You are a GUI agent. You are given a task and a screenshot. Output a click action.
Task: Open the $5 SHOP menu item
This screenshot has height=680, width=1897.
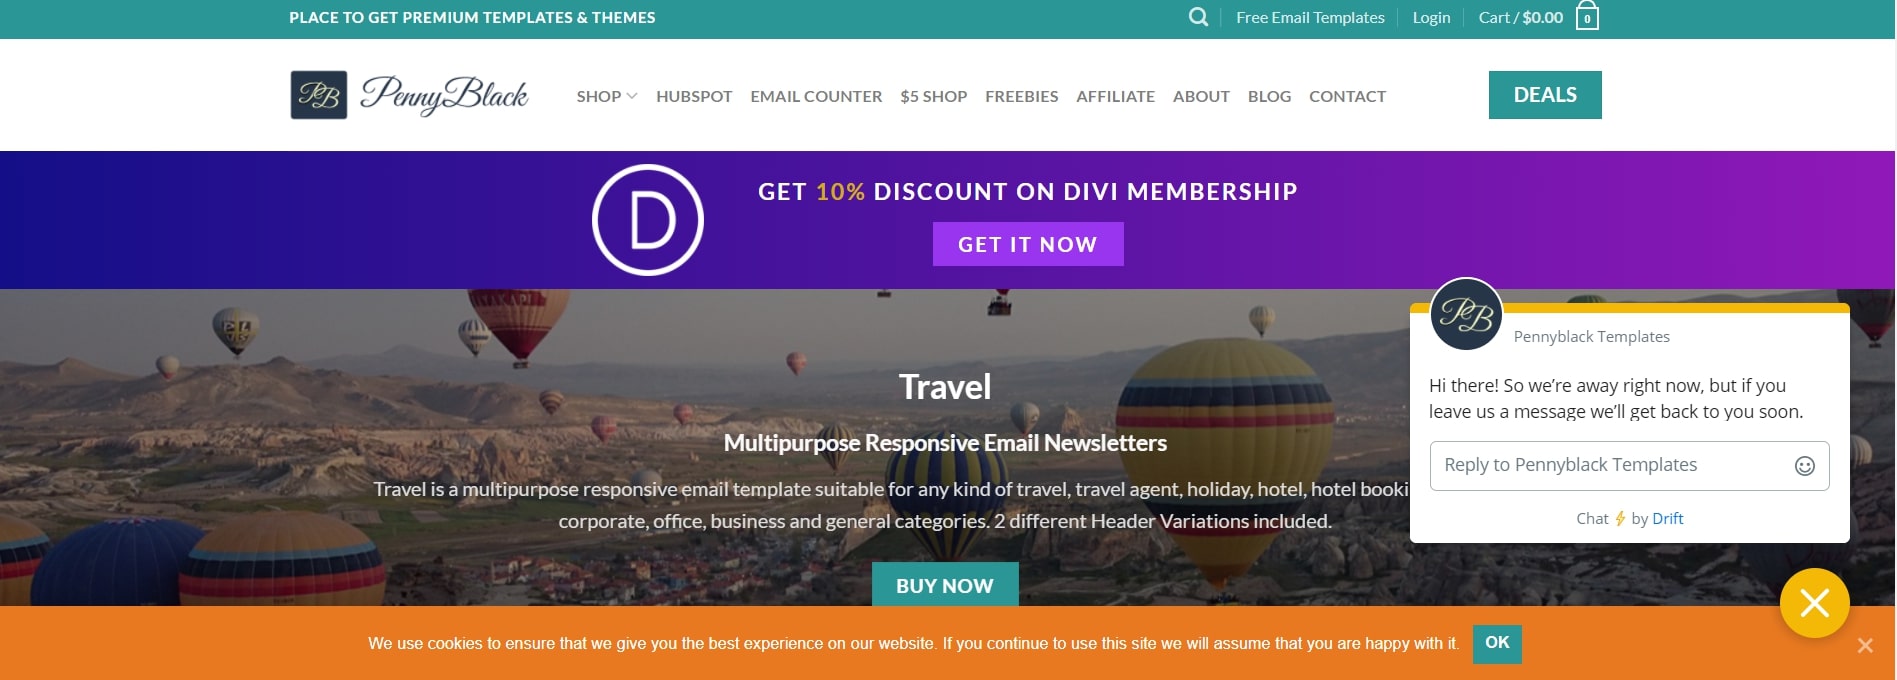933,96
